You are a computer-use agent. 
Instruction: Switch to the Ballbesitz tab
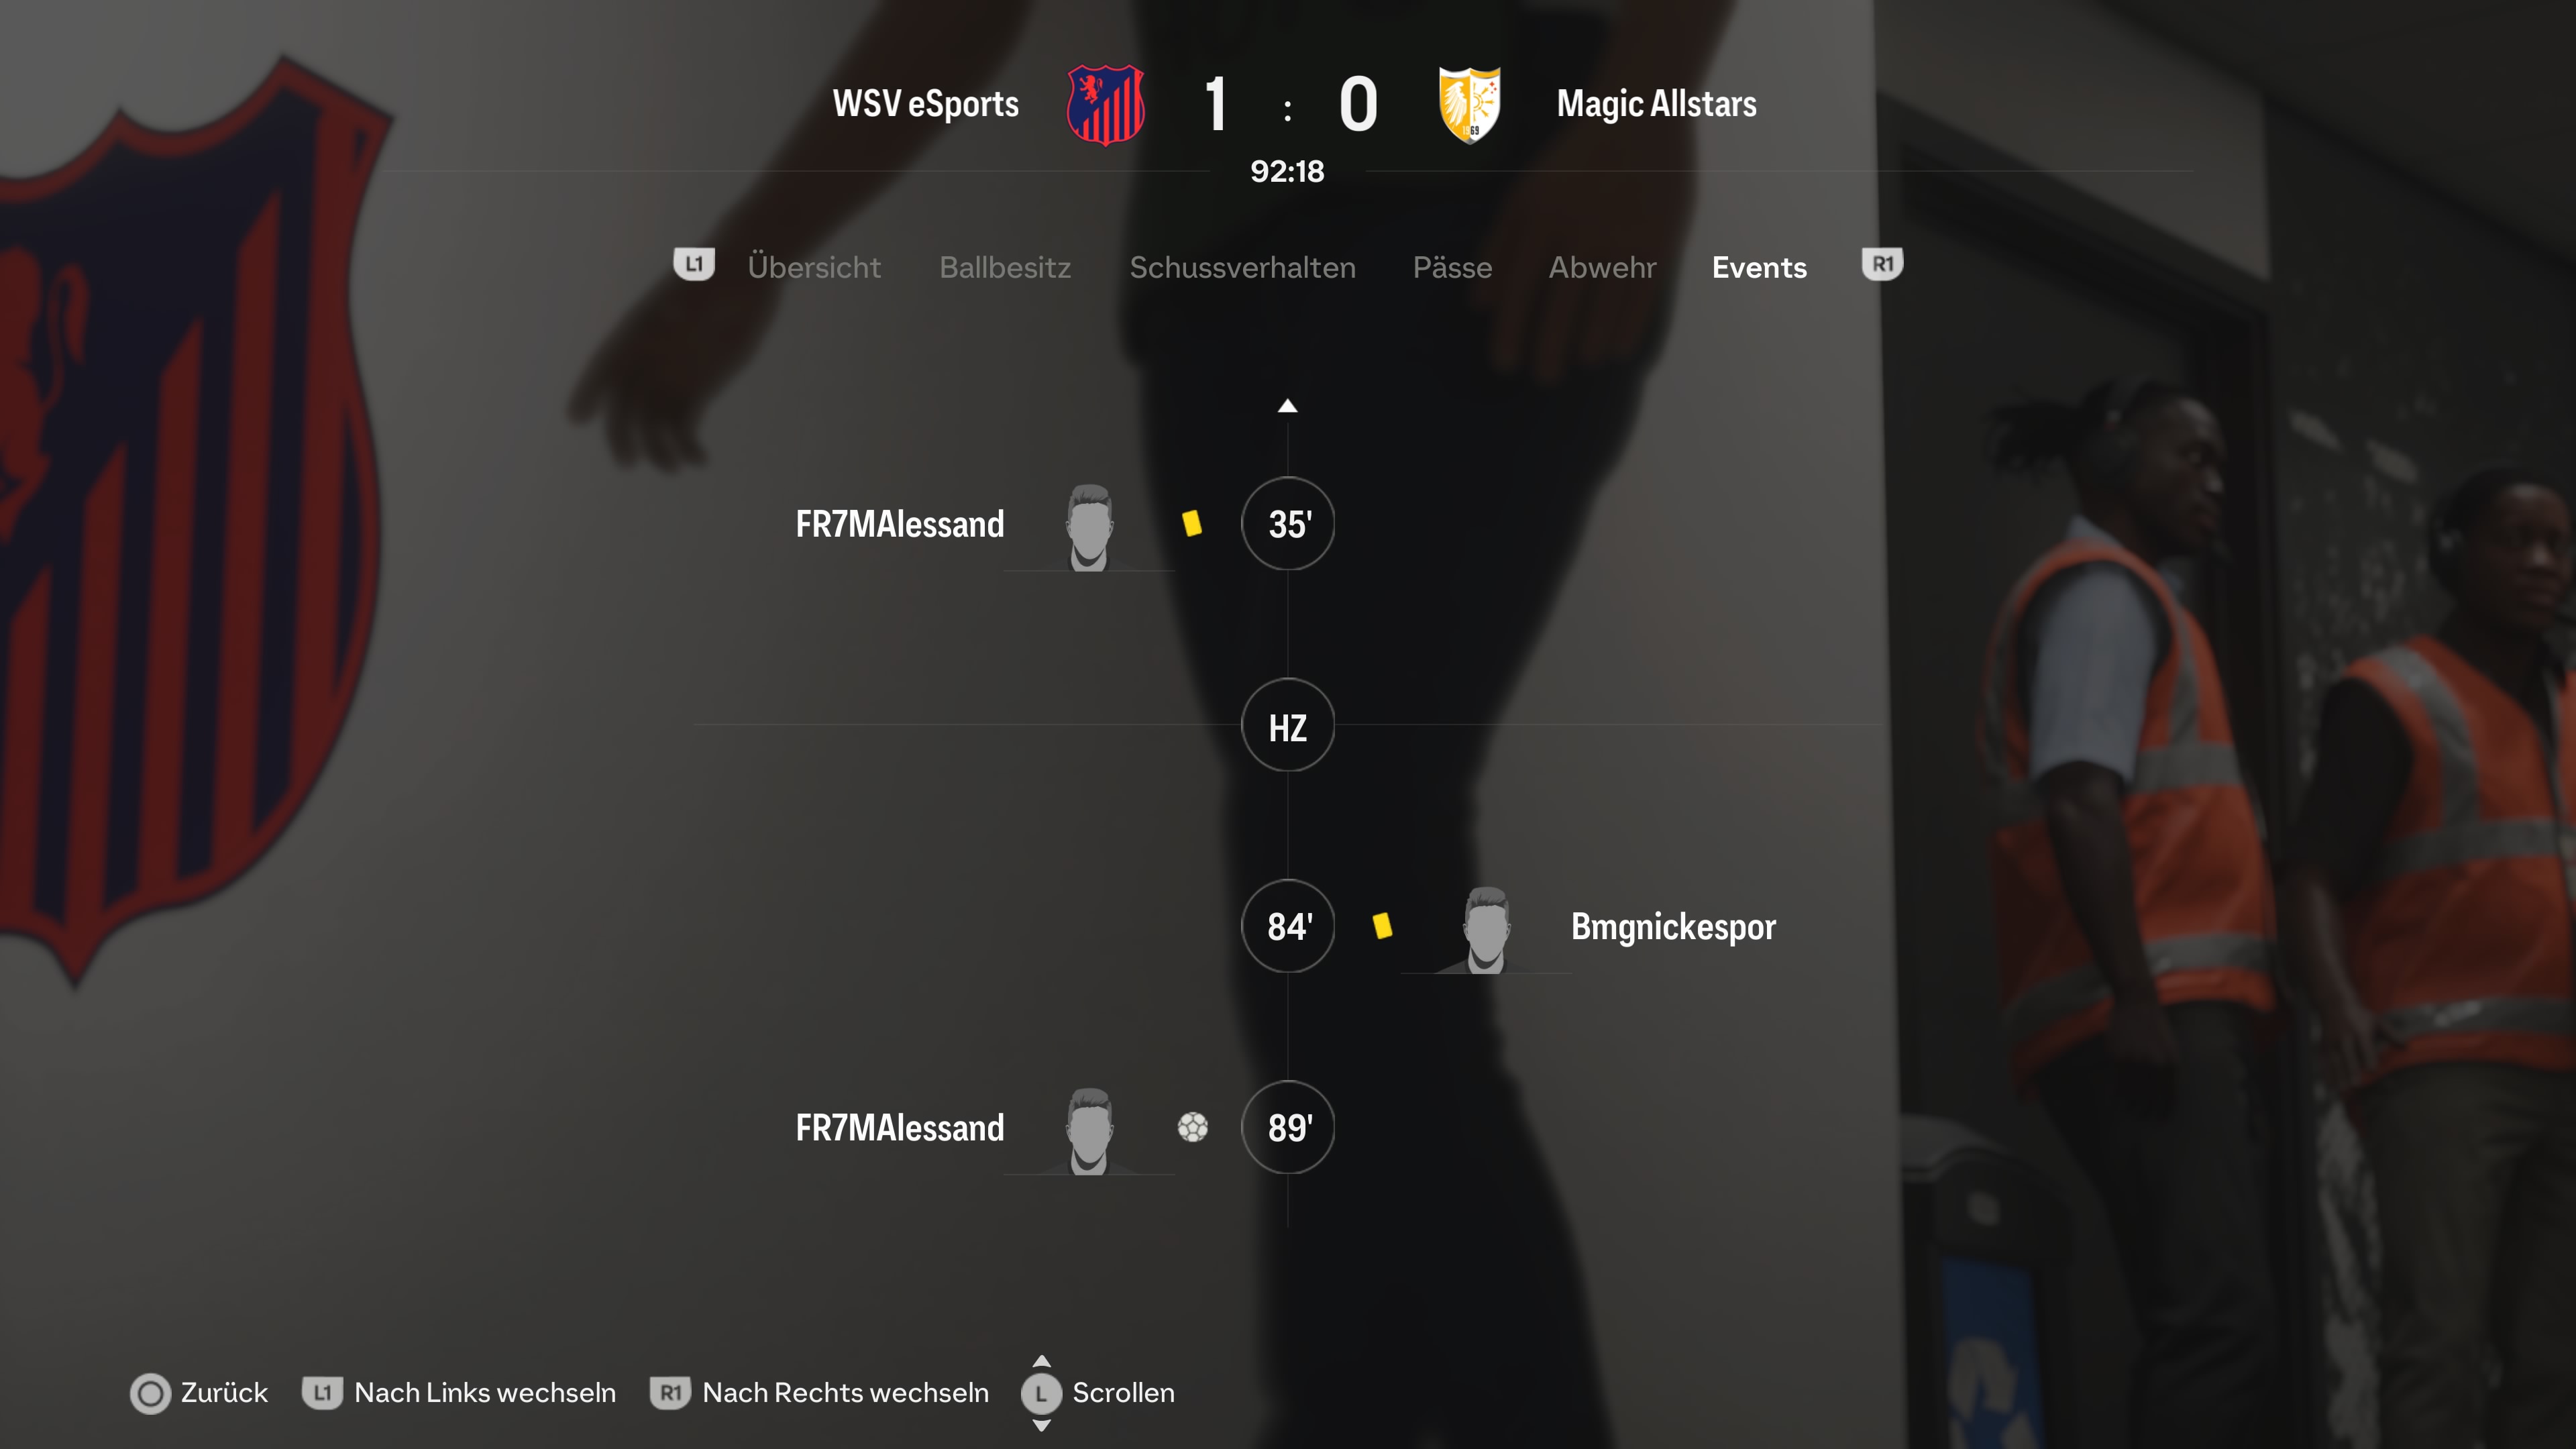tap(1005, 267)
